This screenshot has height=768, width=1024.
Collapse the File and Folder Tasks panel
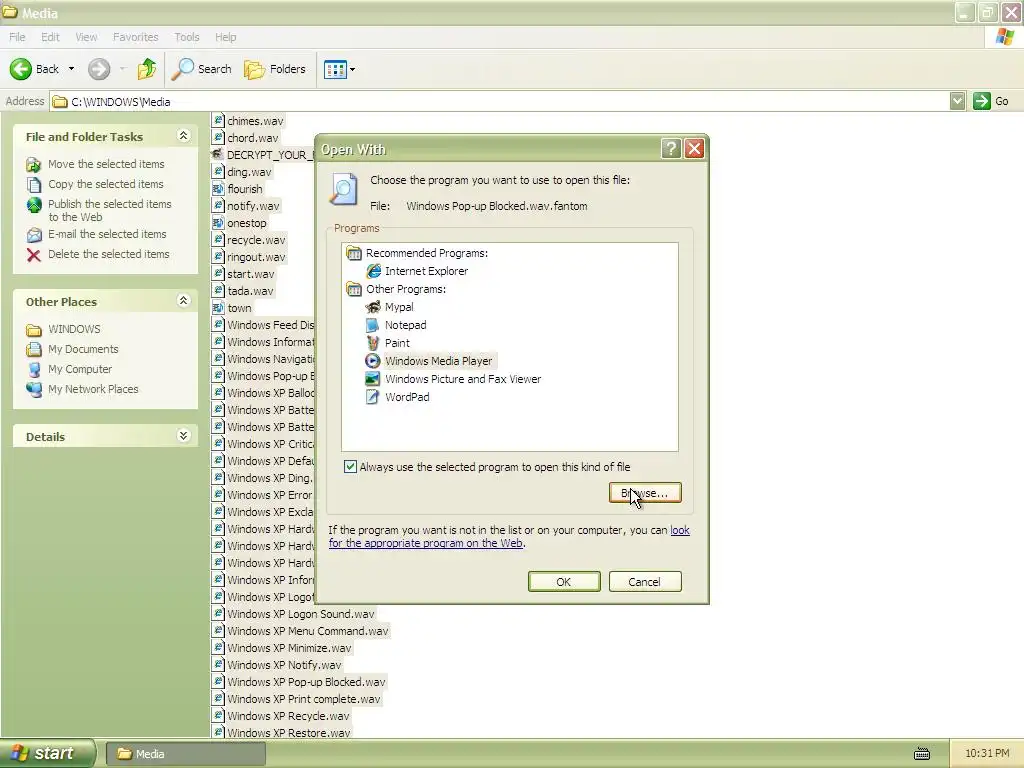[184, 136]
